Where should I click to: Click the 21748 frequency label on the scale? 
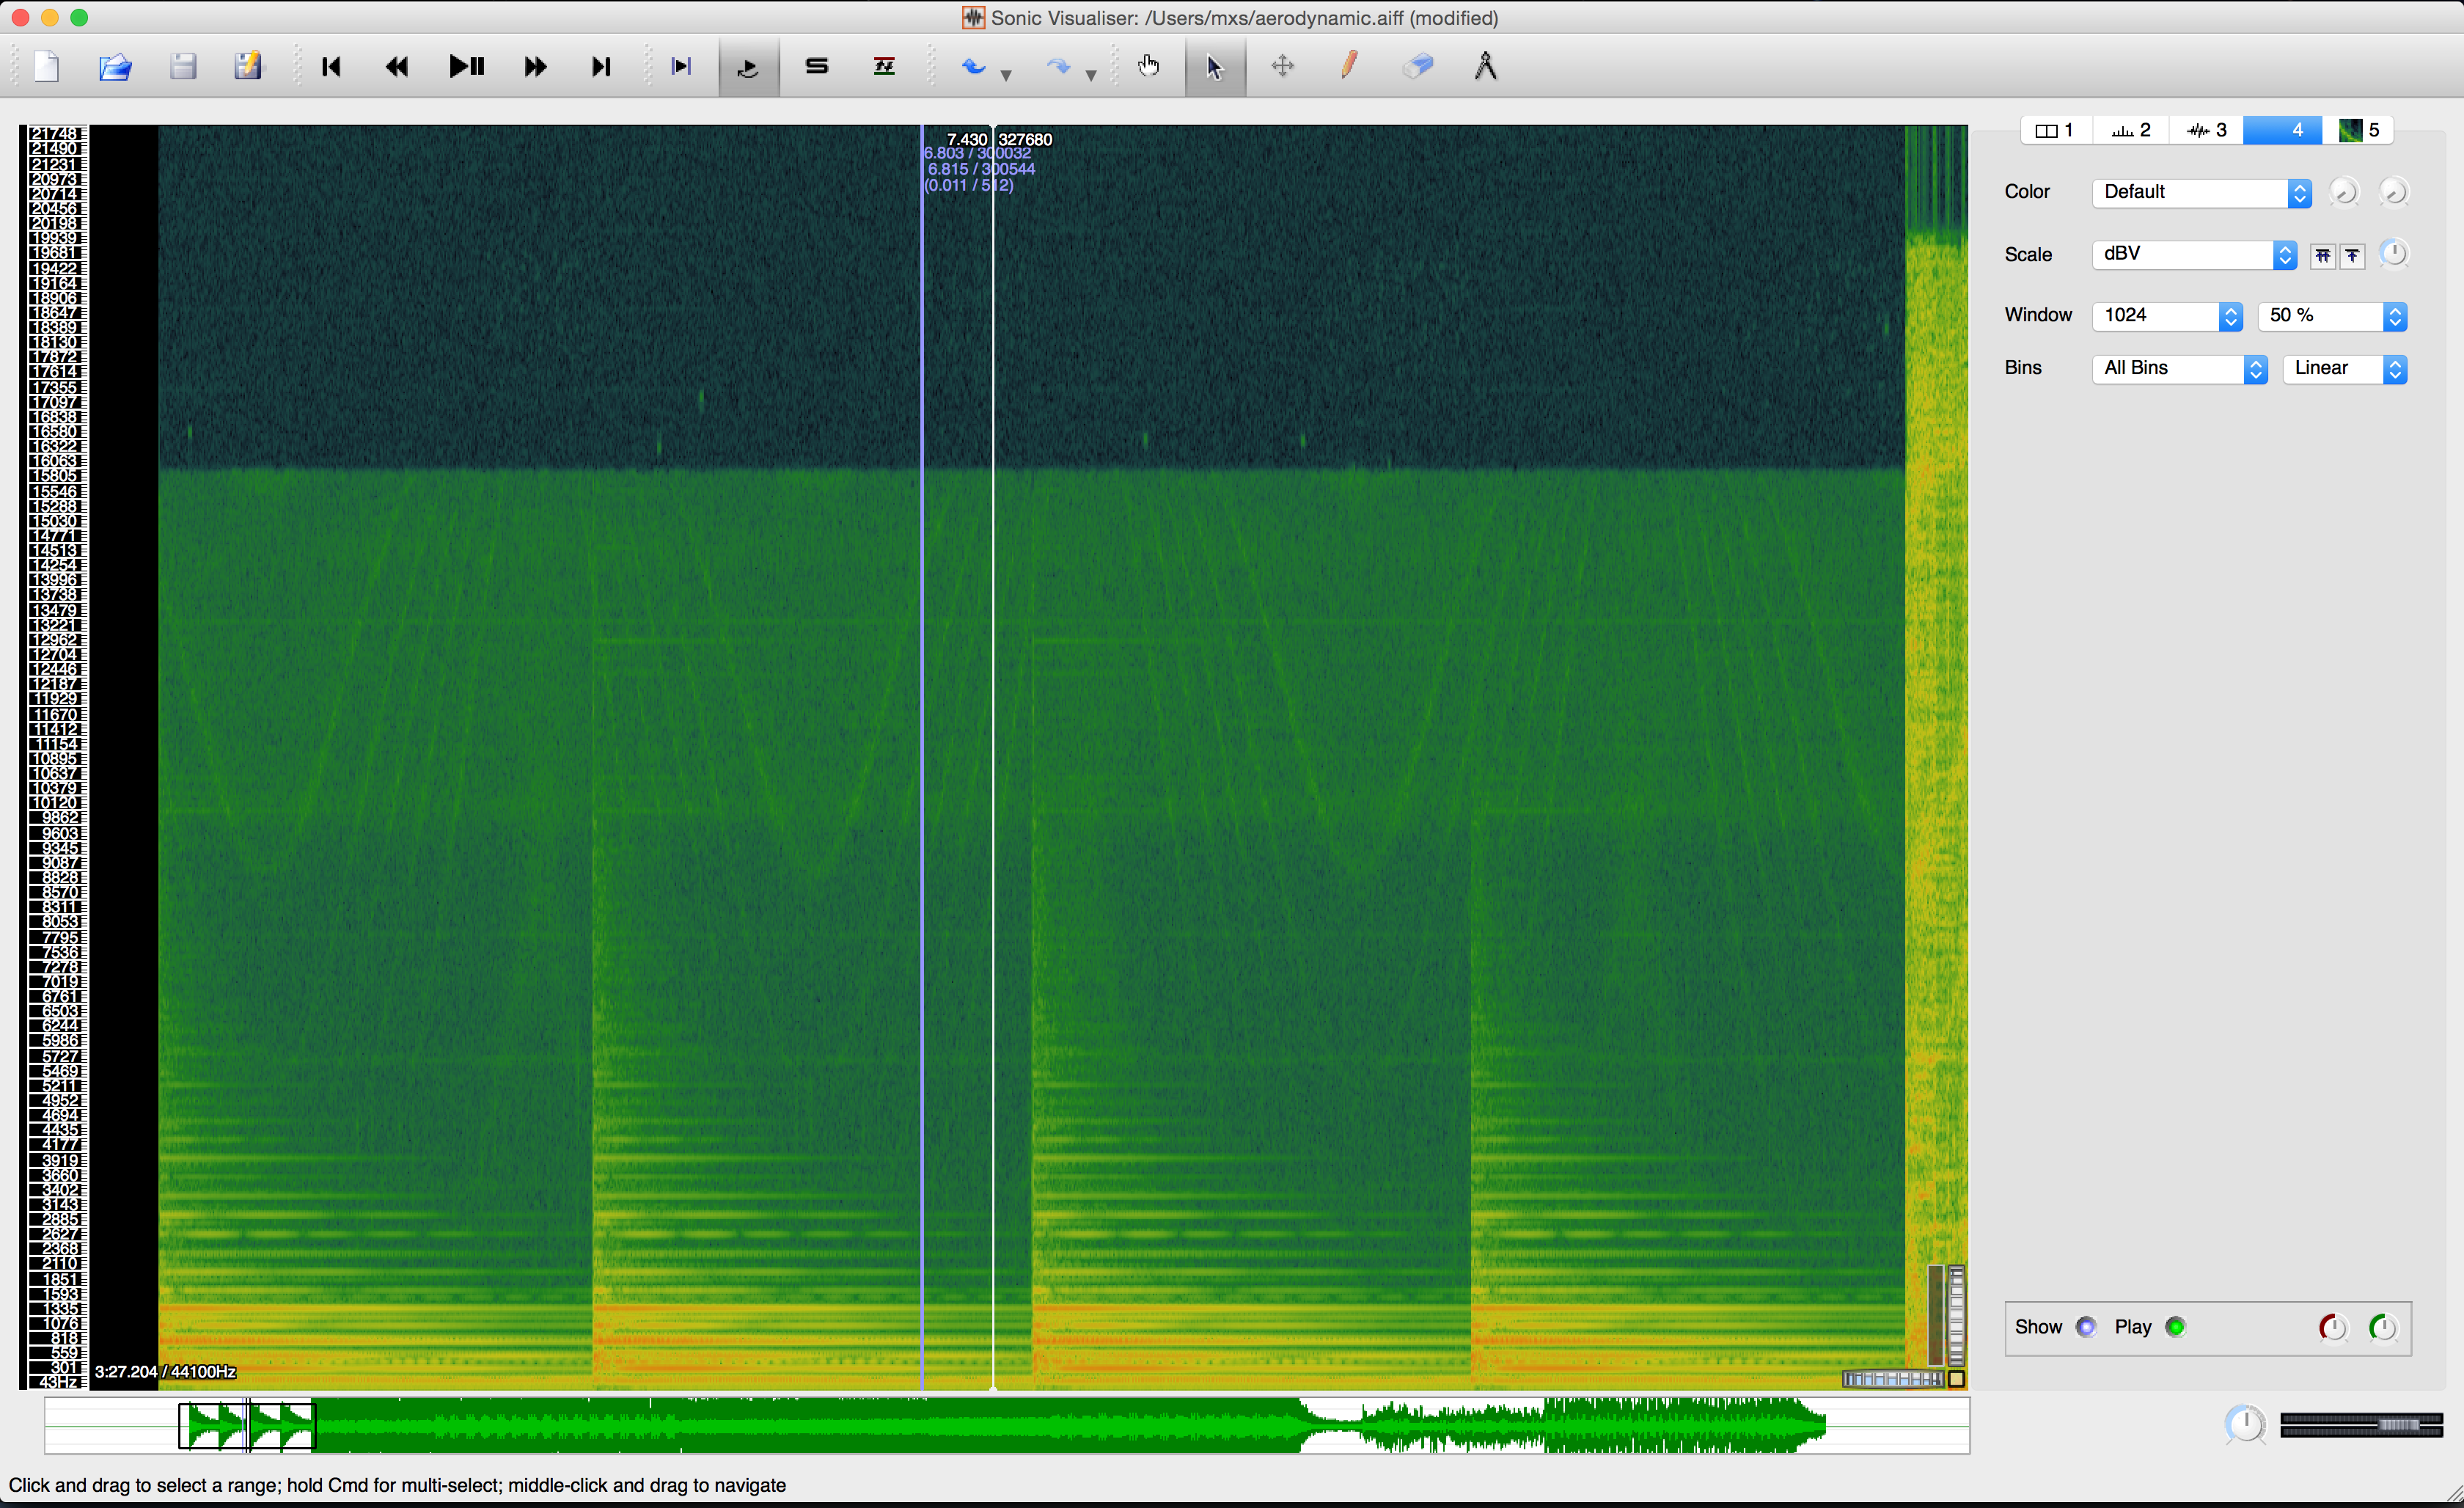54,133
